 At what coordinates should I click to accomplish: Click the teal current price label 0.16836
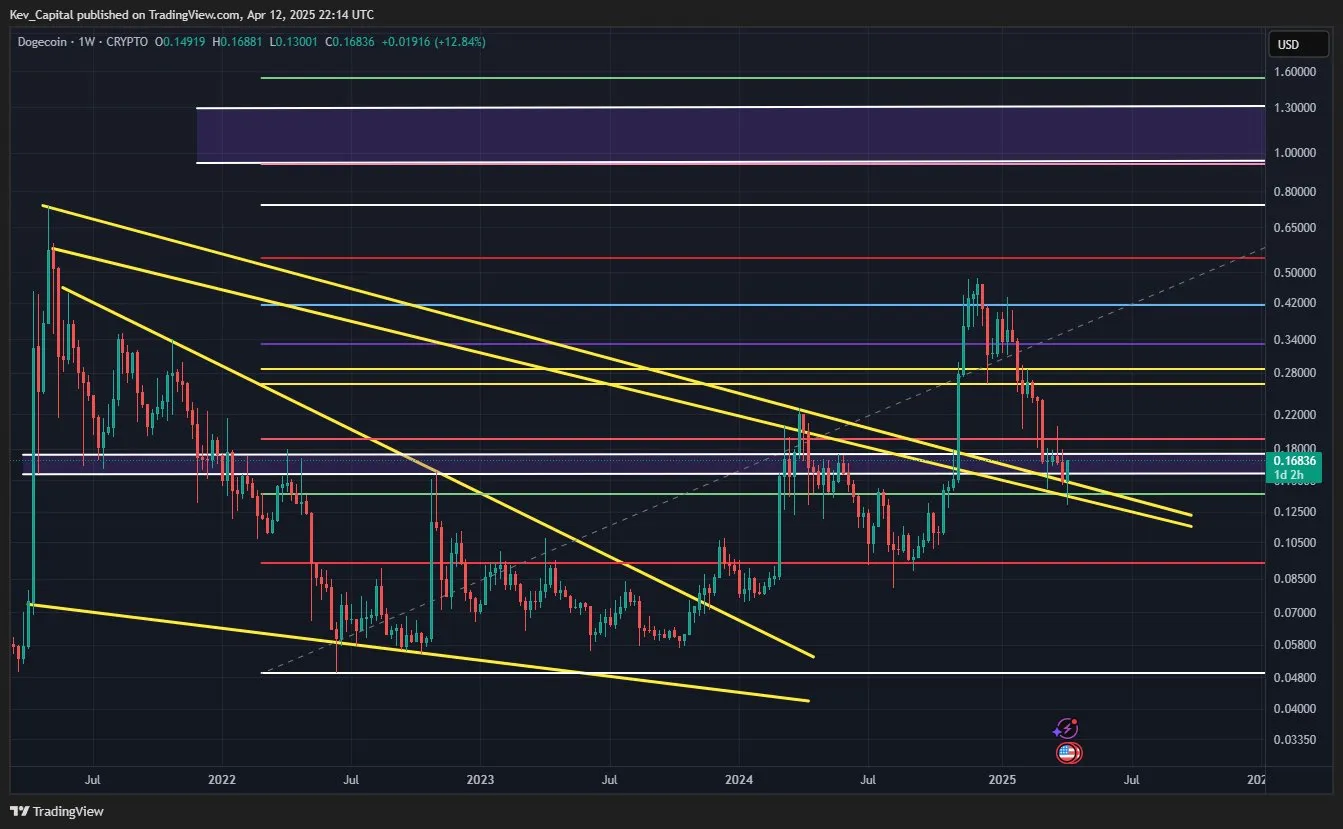click(x=1297, y=462)
